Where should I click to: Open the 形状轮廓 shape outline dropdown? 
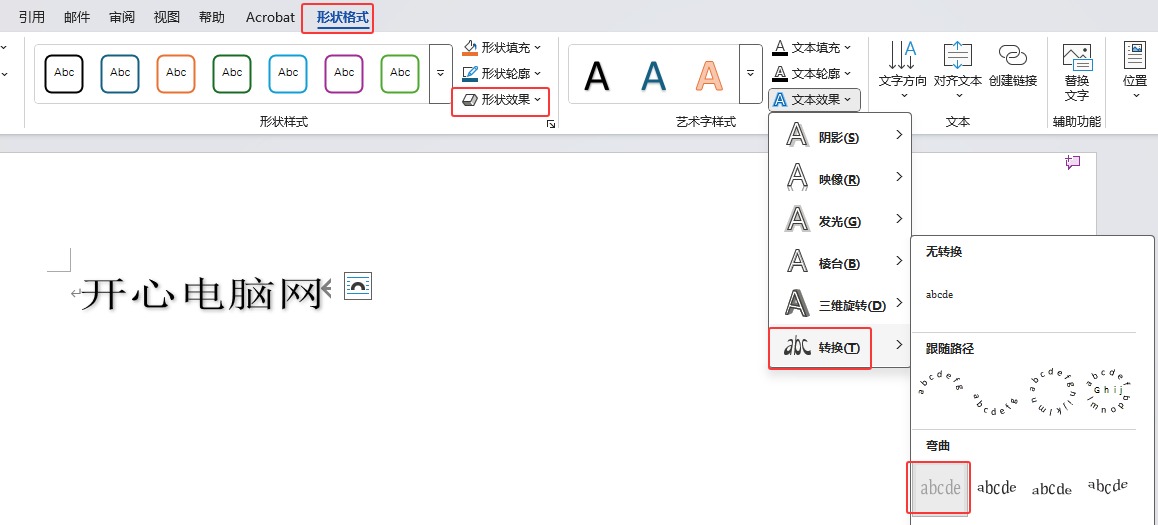501,73
